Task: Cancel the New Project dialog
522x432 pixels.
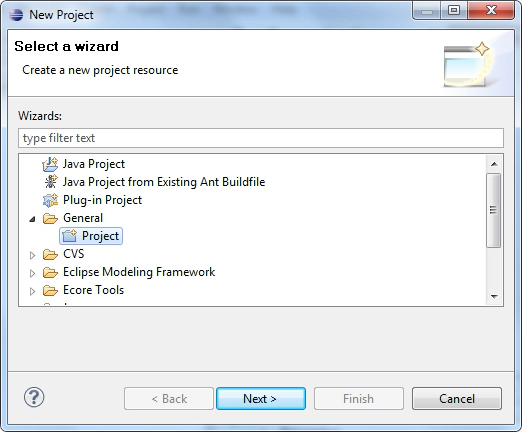Action: [457, 398]
